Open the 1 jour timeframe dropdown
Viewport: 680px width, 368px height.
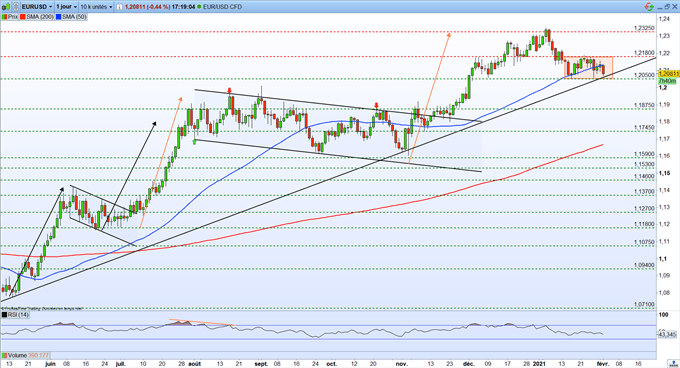point(66,7)
